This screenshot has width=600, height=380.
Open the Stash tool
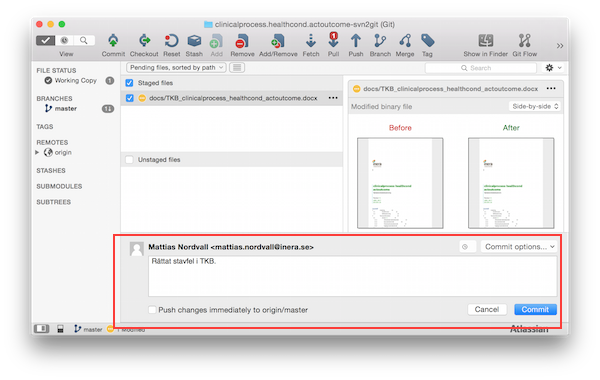[x=194, y=41]
